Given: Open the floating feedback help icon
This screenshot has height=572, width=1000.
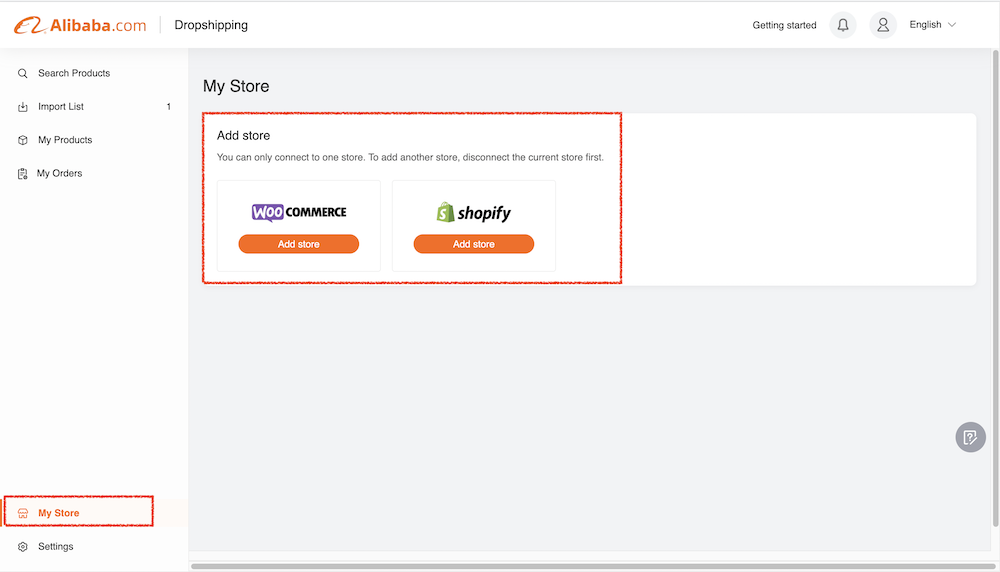Looking at the screenshot, I should pos(970,437).
